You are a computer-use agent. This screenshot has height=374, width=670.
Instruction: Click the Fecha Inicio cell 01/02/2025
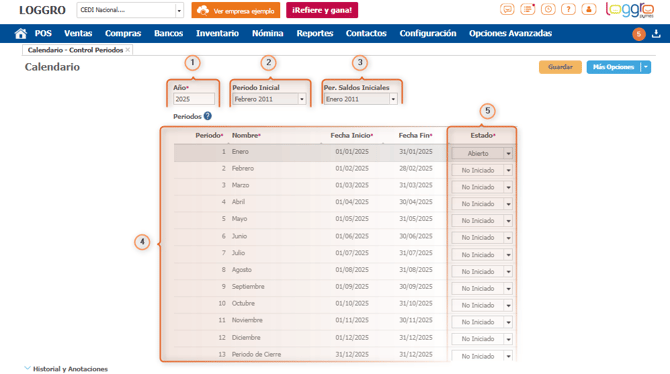[x=352, y=168]
